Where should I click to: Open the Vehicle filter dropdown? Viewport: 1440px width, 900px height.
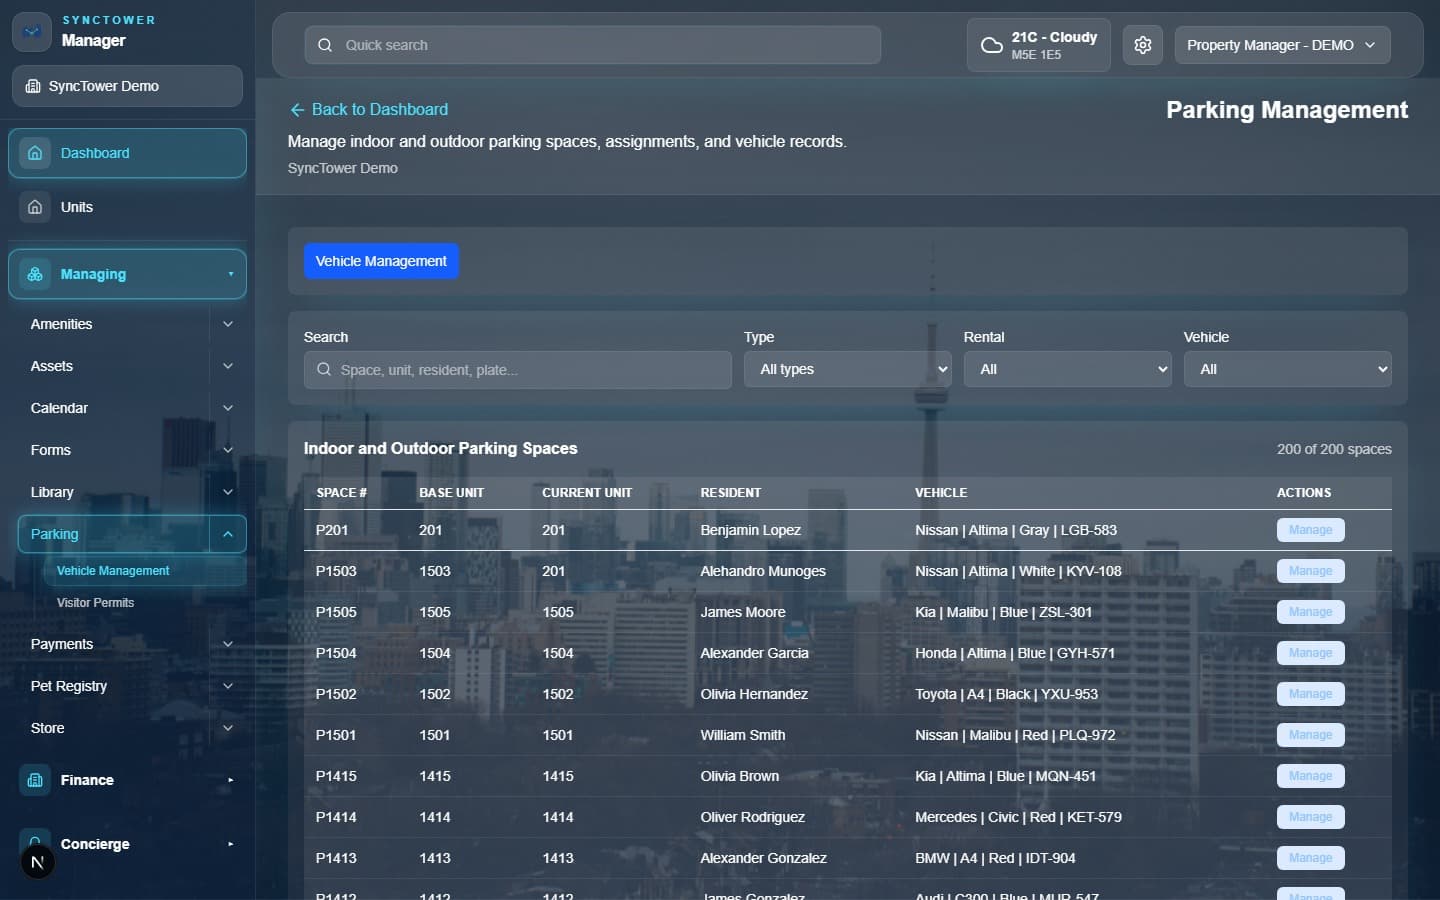(x=1287, y=369)
